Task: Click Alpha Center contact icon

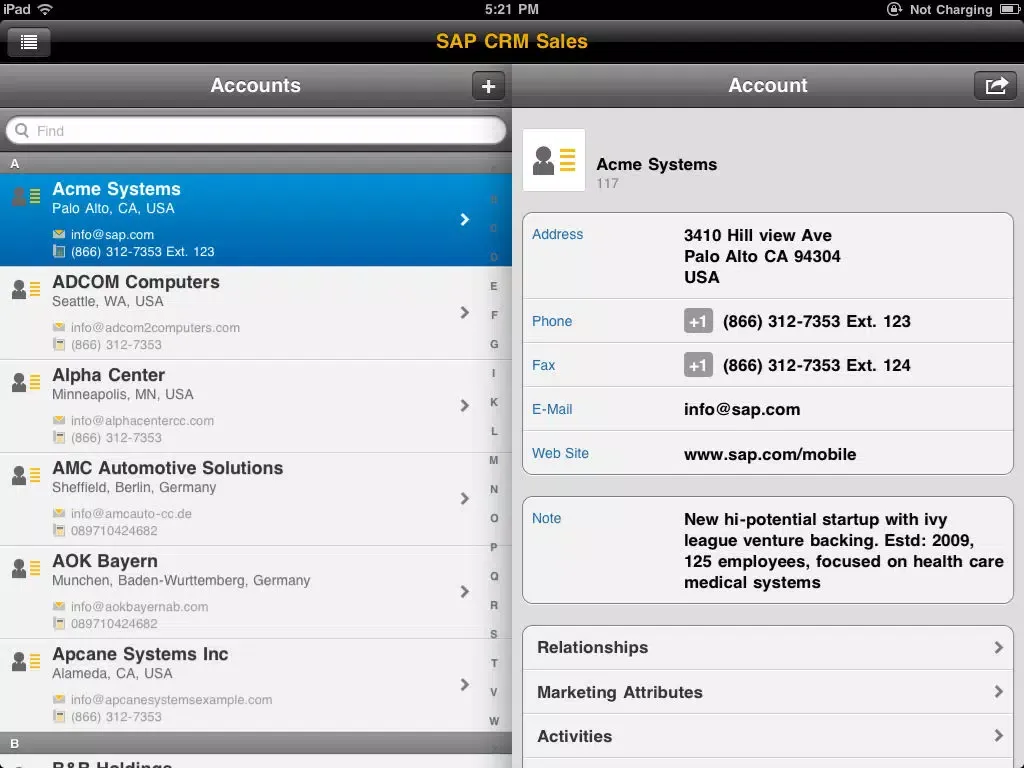Action: [x=26, y=382]
